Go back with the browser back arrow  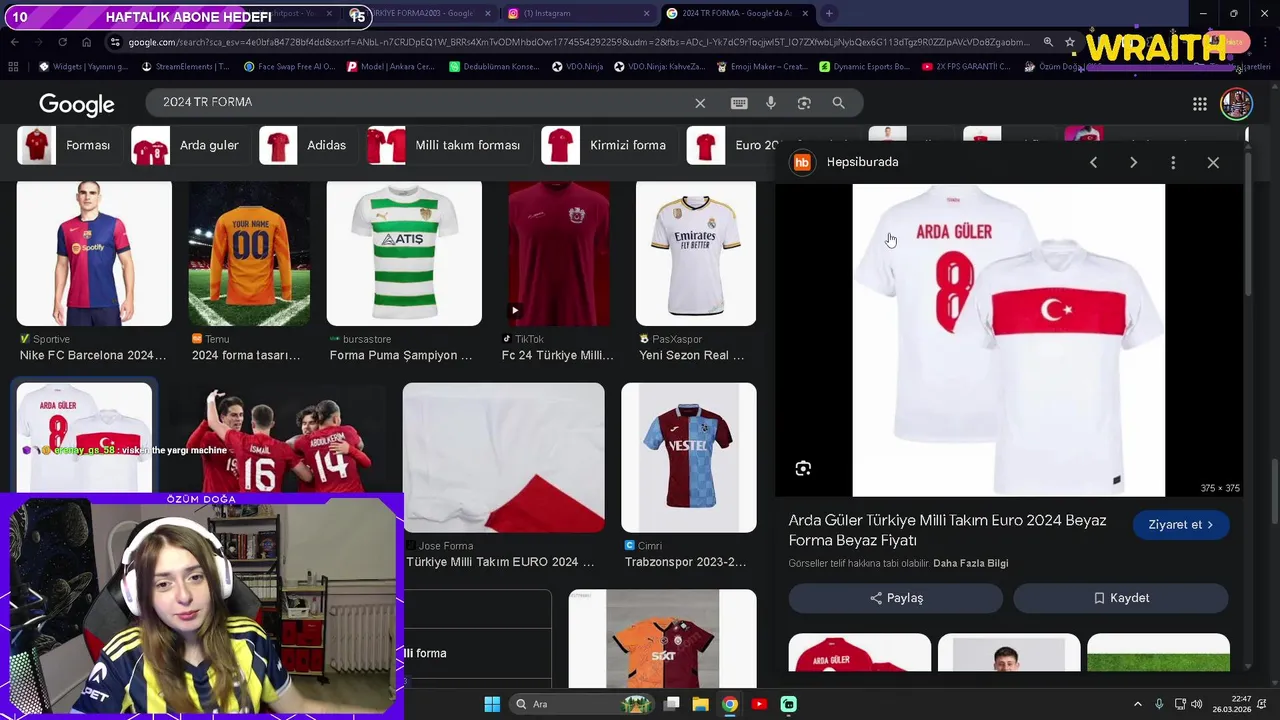point(14,42)
